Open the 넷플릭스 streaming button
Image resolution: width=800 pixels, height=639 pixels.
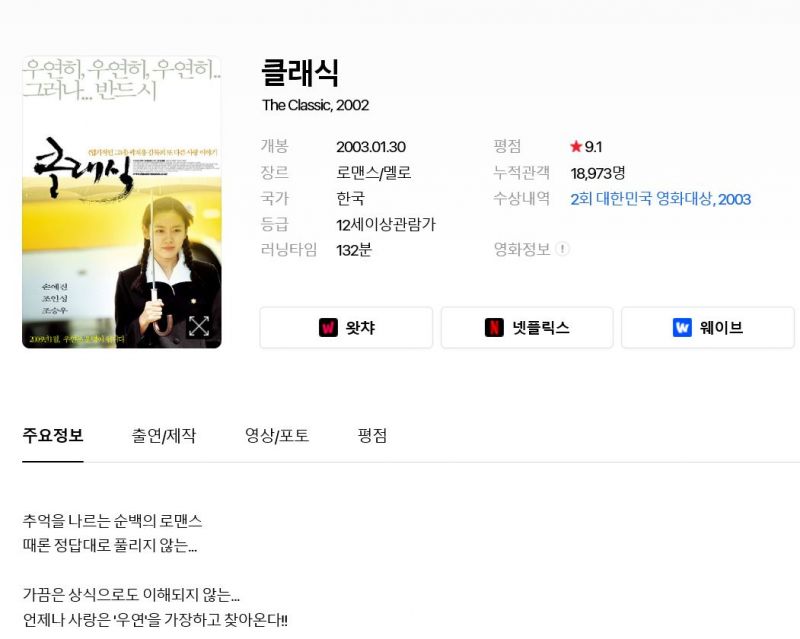coord(527,328)
